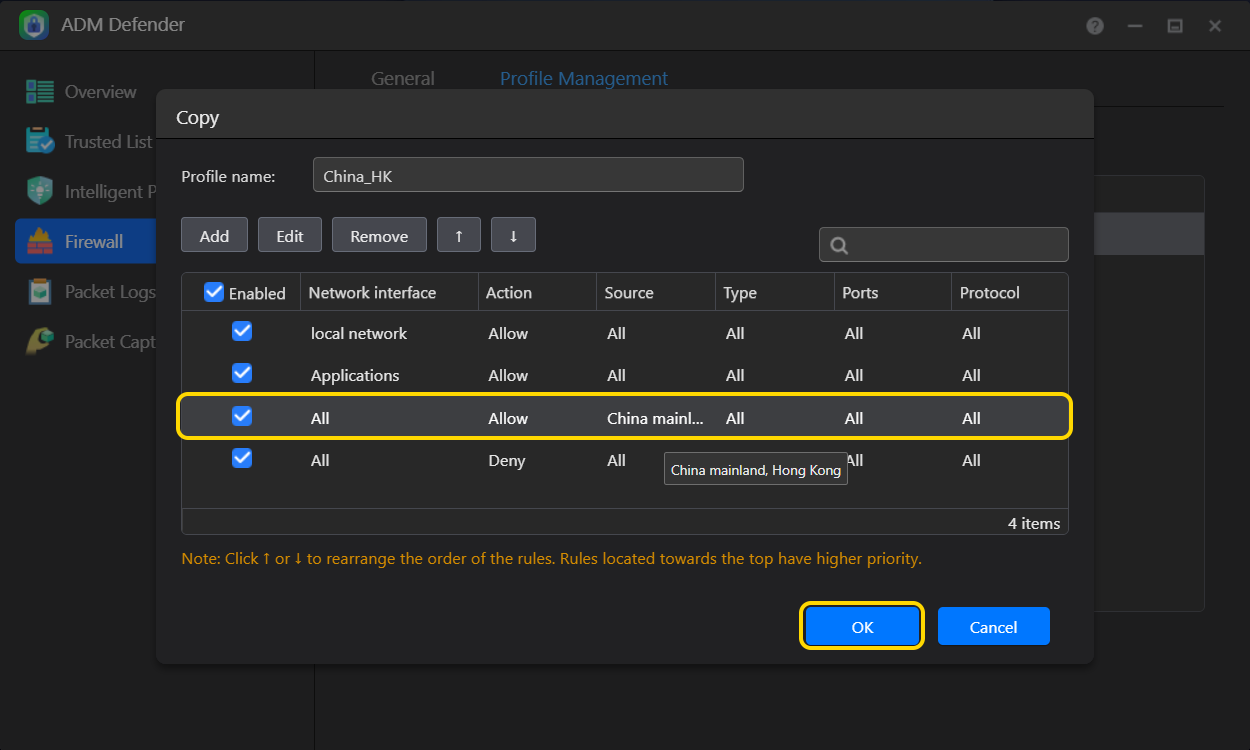Move rule up with the up arrow
The width and height of the screenshot is (1250, 750).
coord(459,235)
